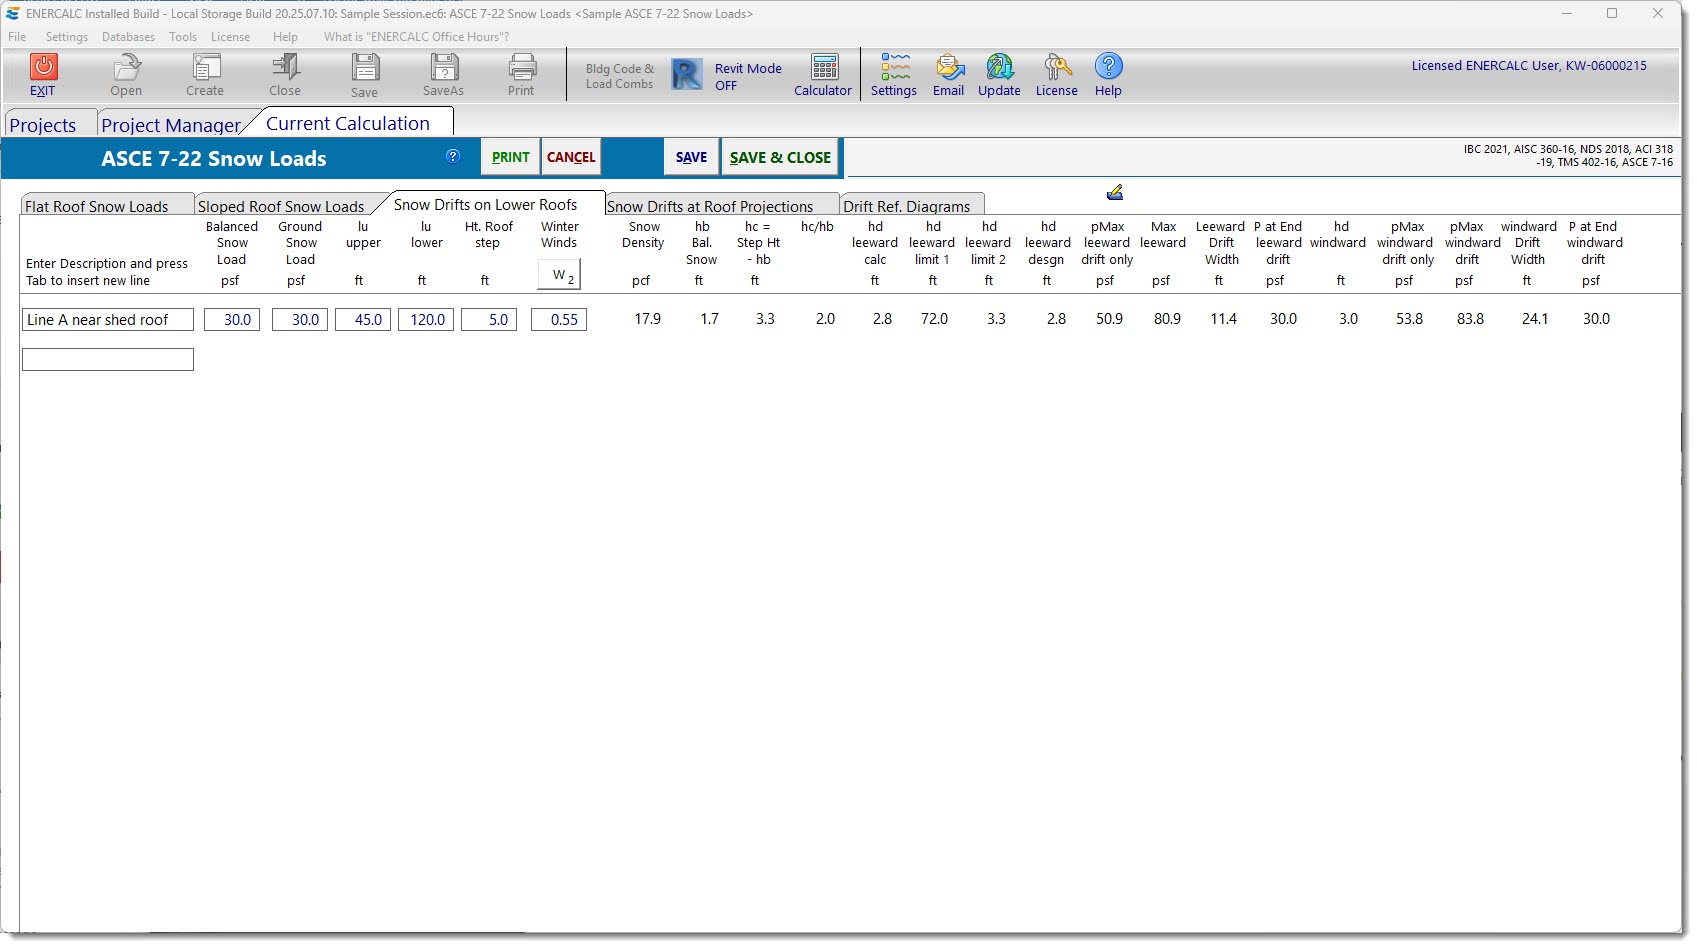Click Max leeward value 80.9
This screenshot has height=948, width=1697.
coord(1167,319)
